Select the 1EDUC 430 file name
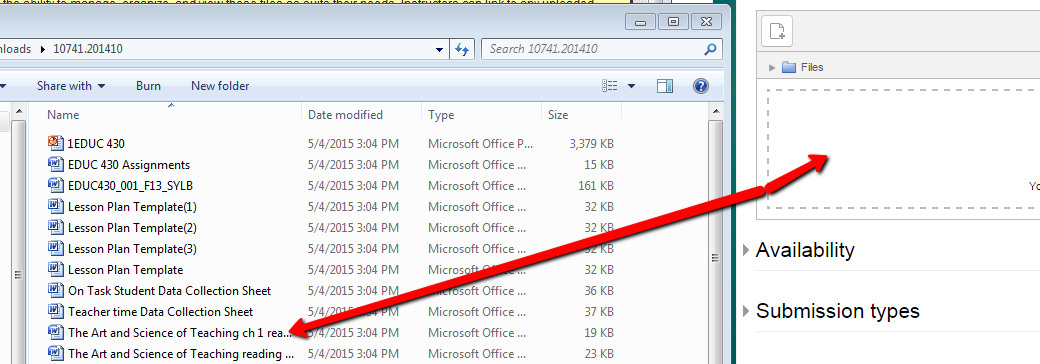The height and width of the screenshot is (364, 1040). pyautogui.click(x=96, y=143)
